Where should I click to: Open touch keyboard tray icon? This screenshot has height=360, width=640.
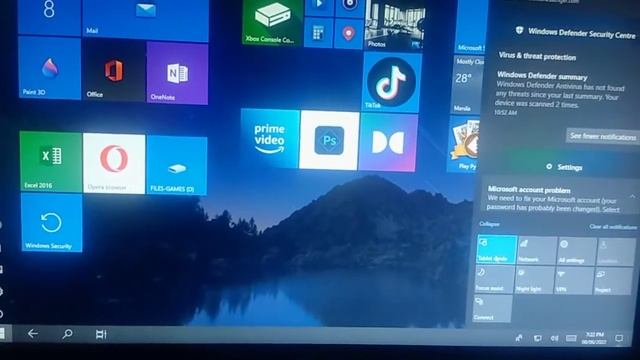pyautogui.click(x=571, y=338)
